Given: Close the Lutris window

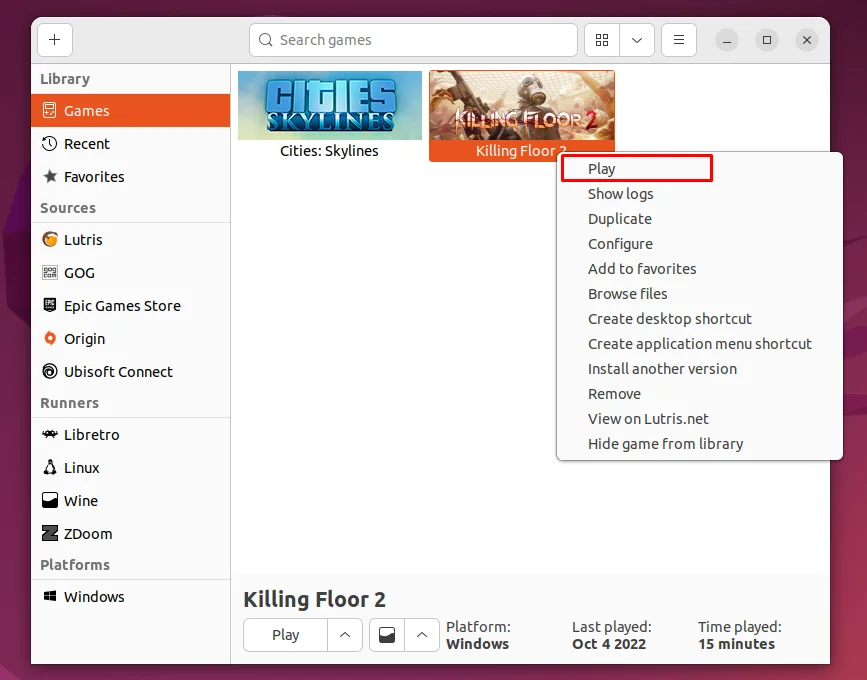Looking at the screenshot, I should click(807, 40).
